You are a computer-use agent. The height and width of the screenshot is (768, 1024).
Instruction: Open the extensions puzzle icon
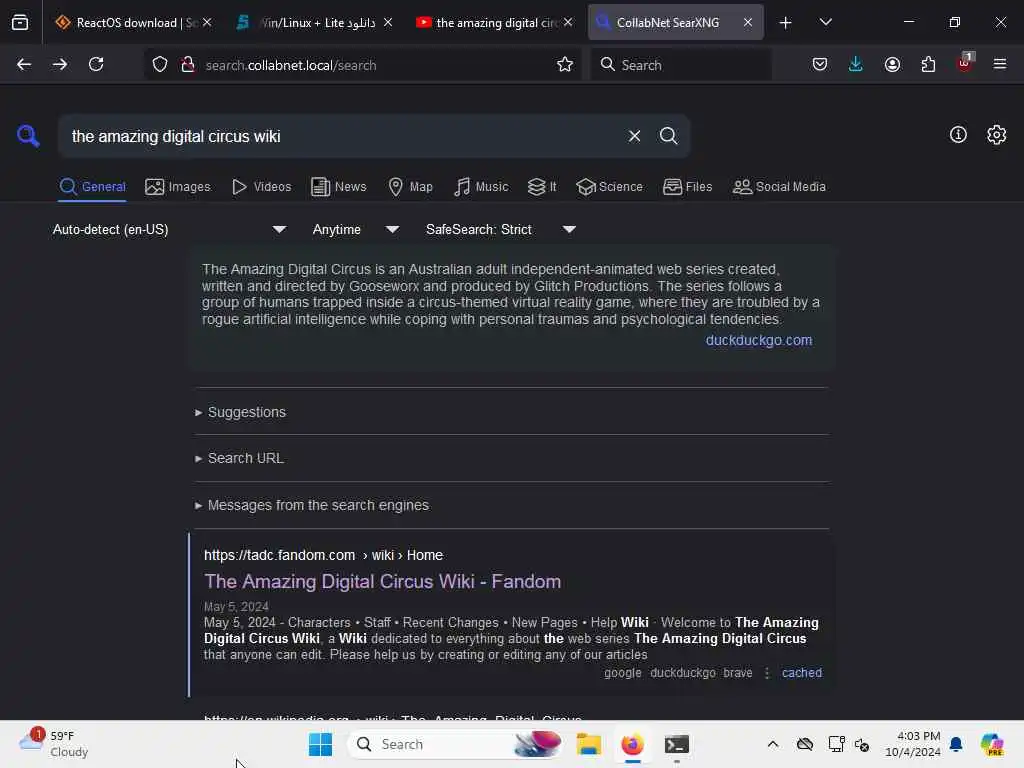click(928, 65)
